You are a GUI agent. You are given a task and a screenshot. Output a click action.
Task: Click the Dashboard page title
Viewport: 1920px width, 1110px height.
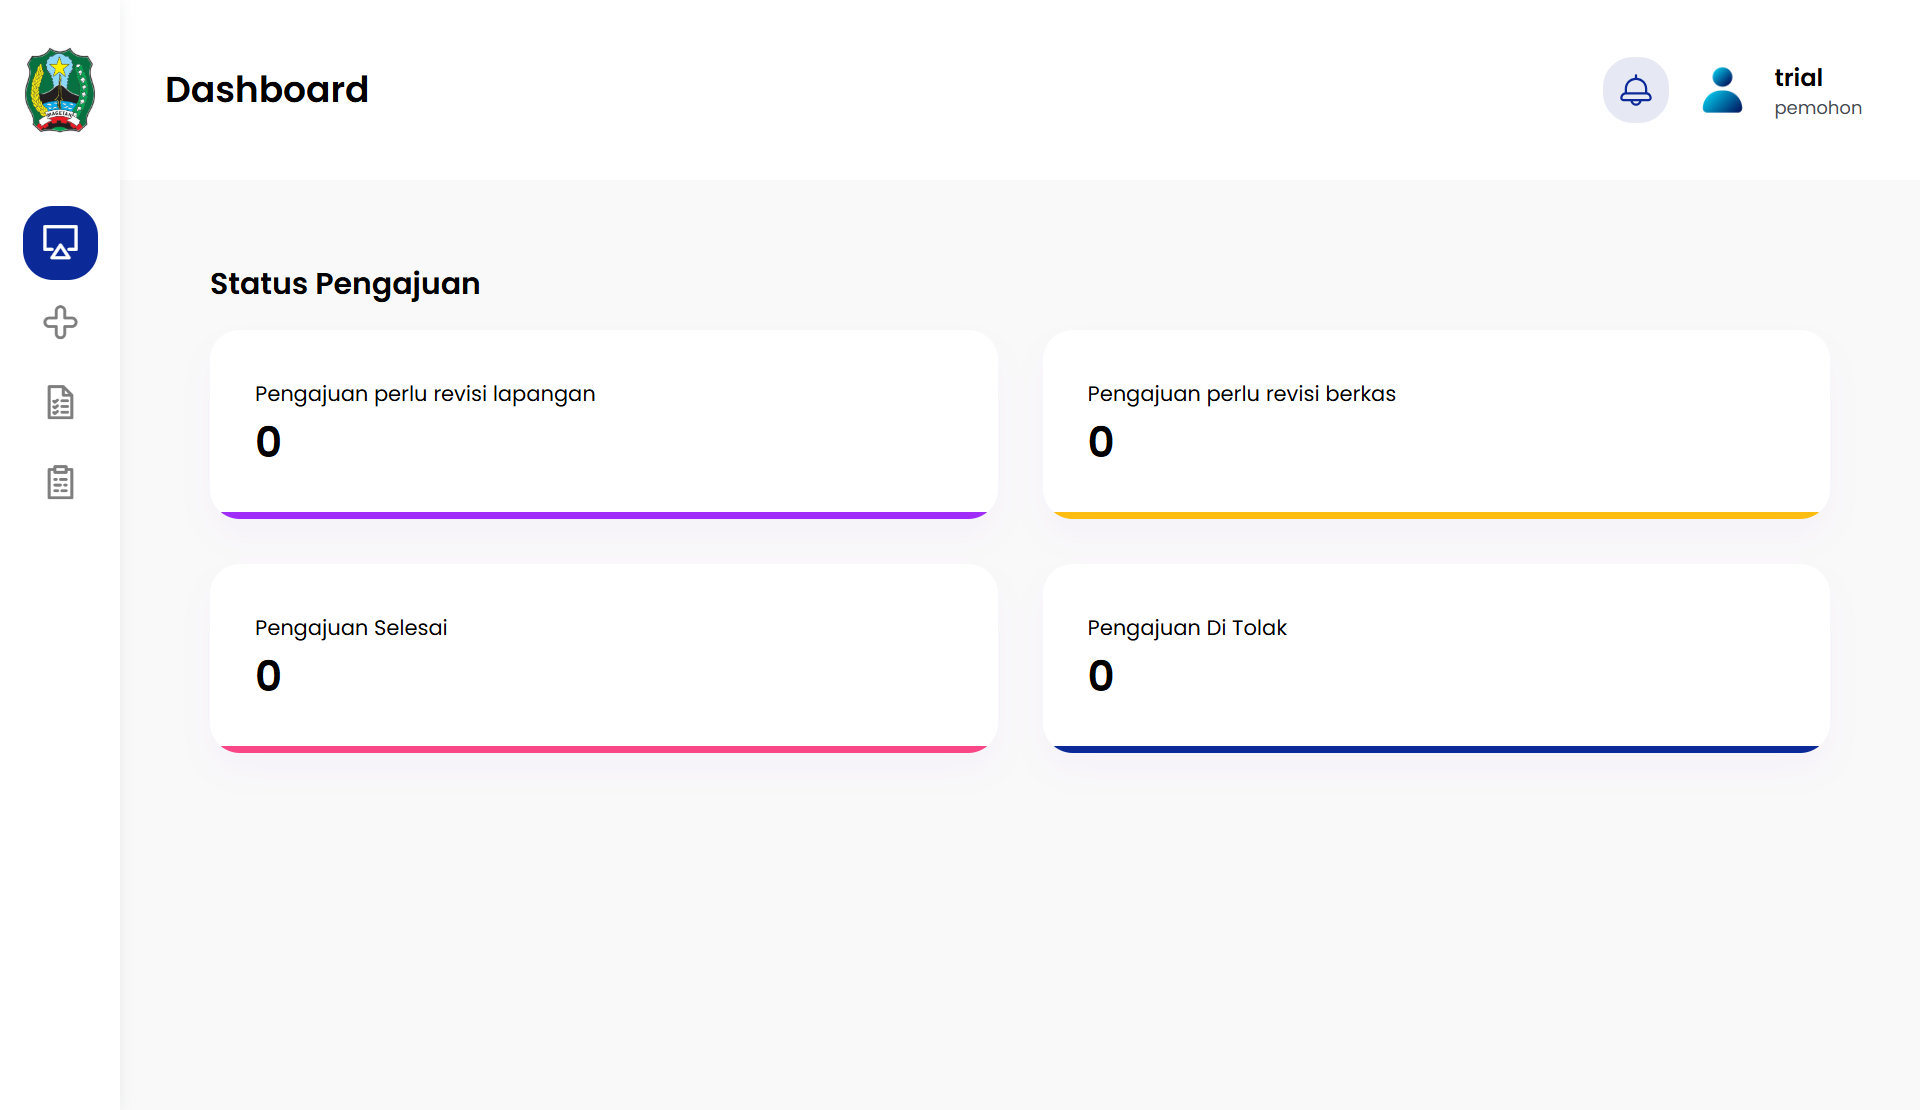coord(267,90)
